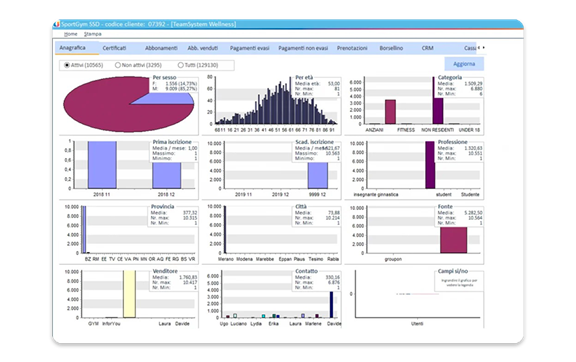The width and height of the screenshot is (576, 362).
Task: Select the Attivi radio button
Action: click(x=67, y=65)
